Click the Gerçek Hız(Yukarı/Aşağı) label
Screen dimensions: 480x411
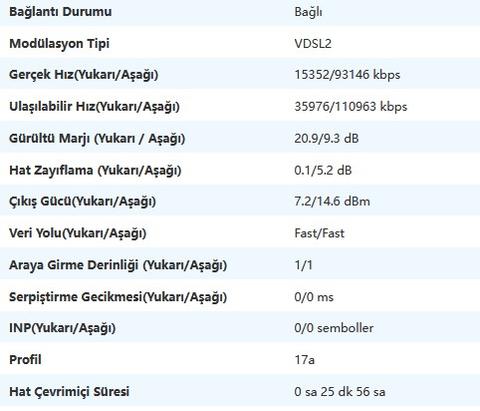[x=84, y=74]
